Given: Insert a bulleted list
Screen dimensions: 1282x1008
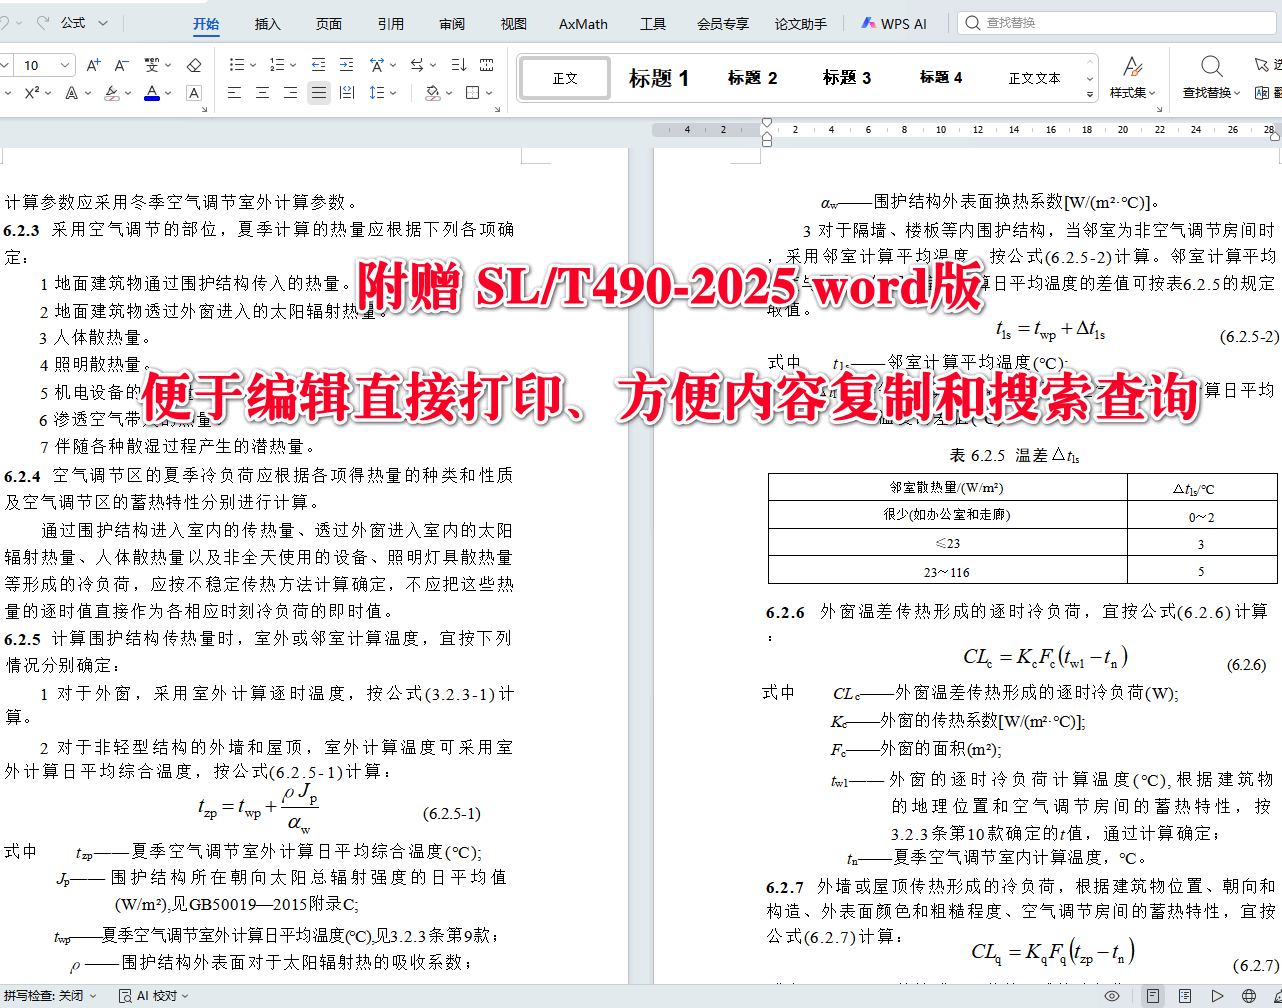Looking at the screenshot, I should (x=236, y=65).
